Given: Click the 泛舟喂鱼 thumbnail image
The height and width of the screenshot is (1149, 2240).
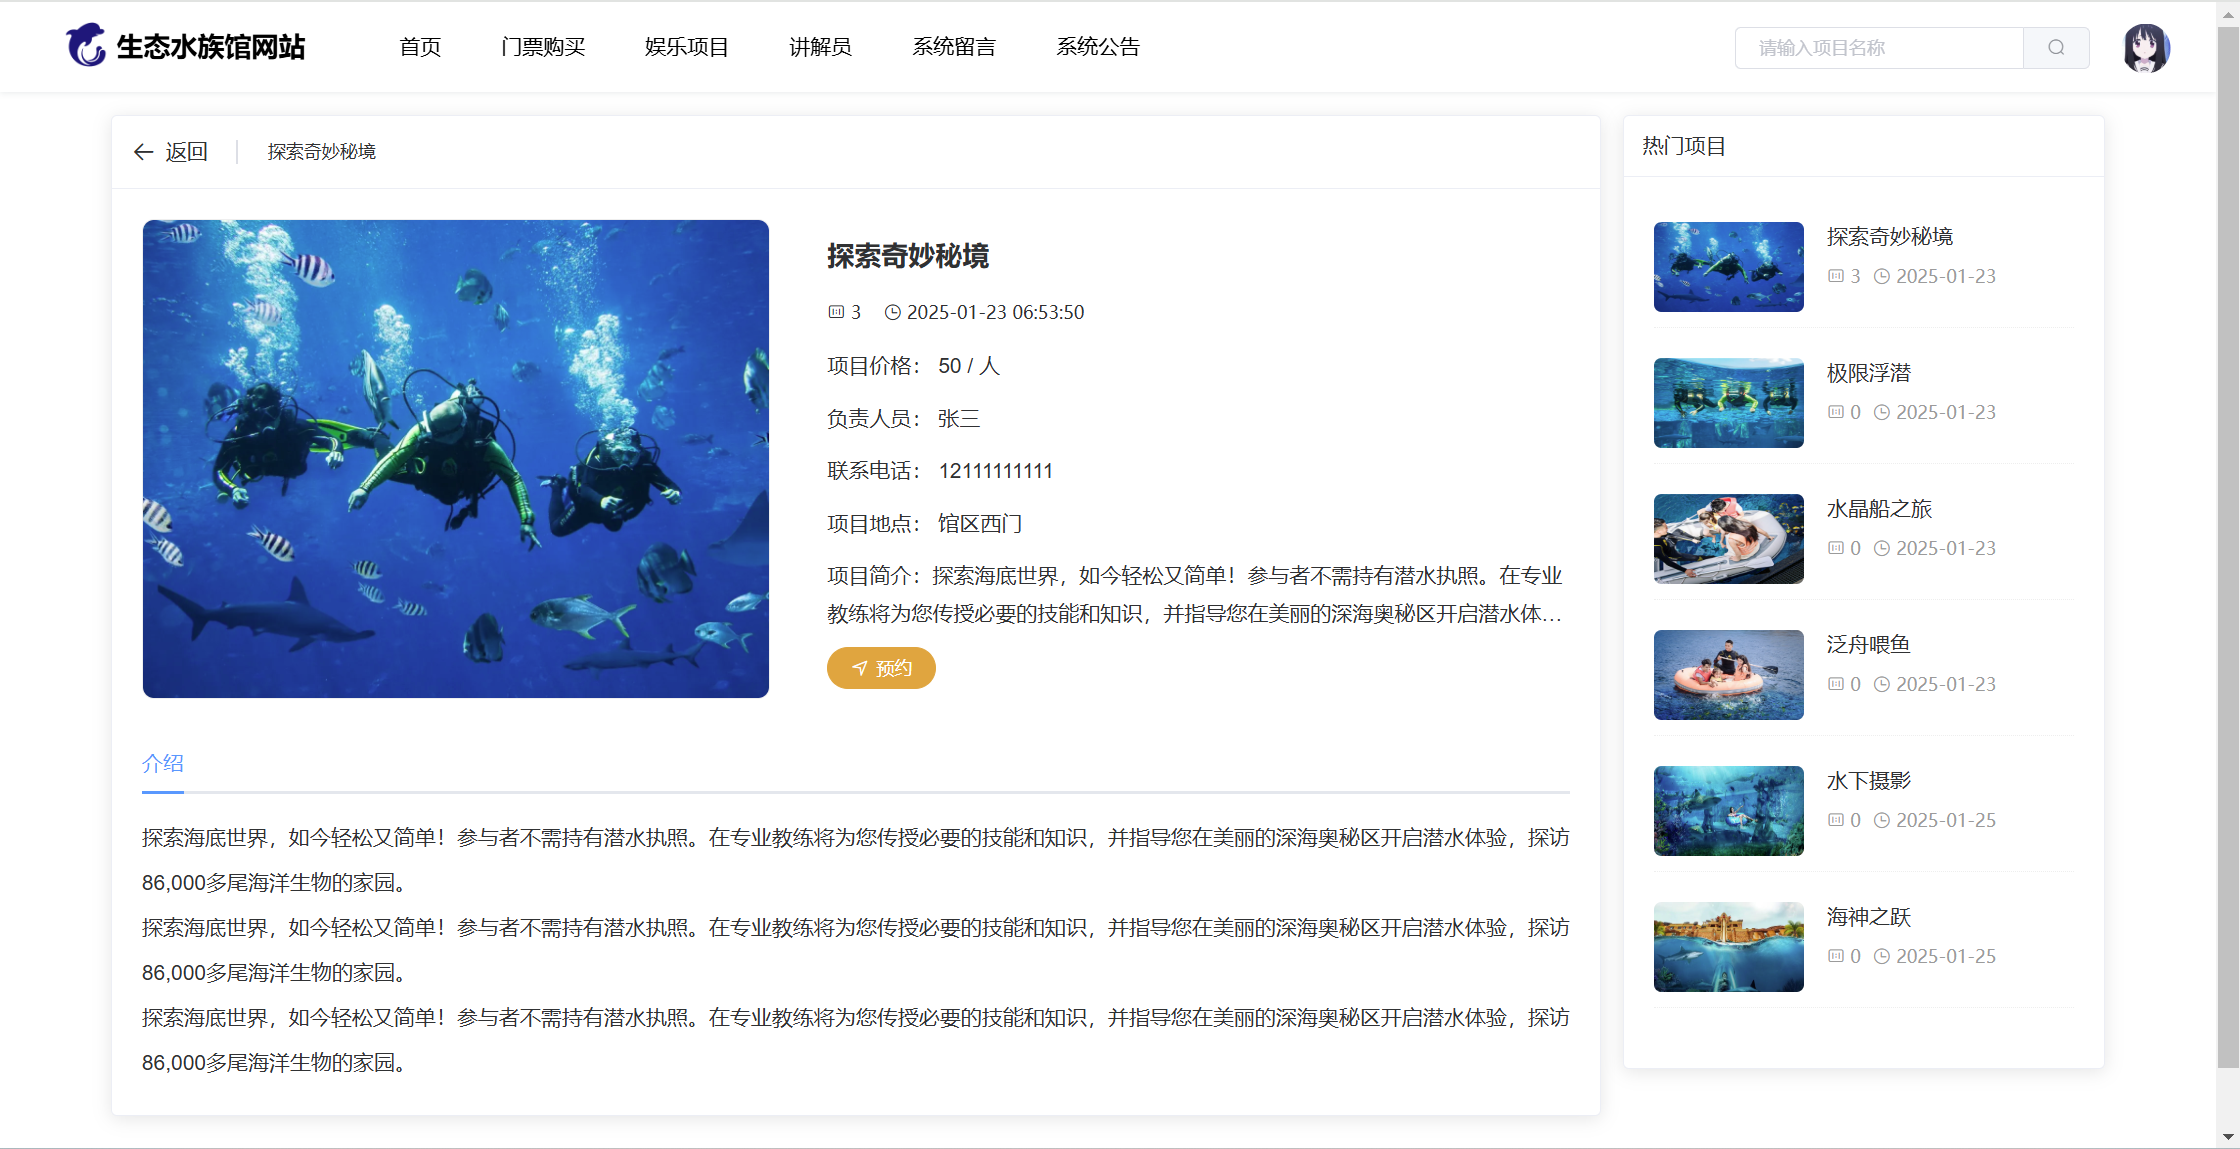Looking at the screenshot, I should pos(1728,675).
